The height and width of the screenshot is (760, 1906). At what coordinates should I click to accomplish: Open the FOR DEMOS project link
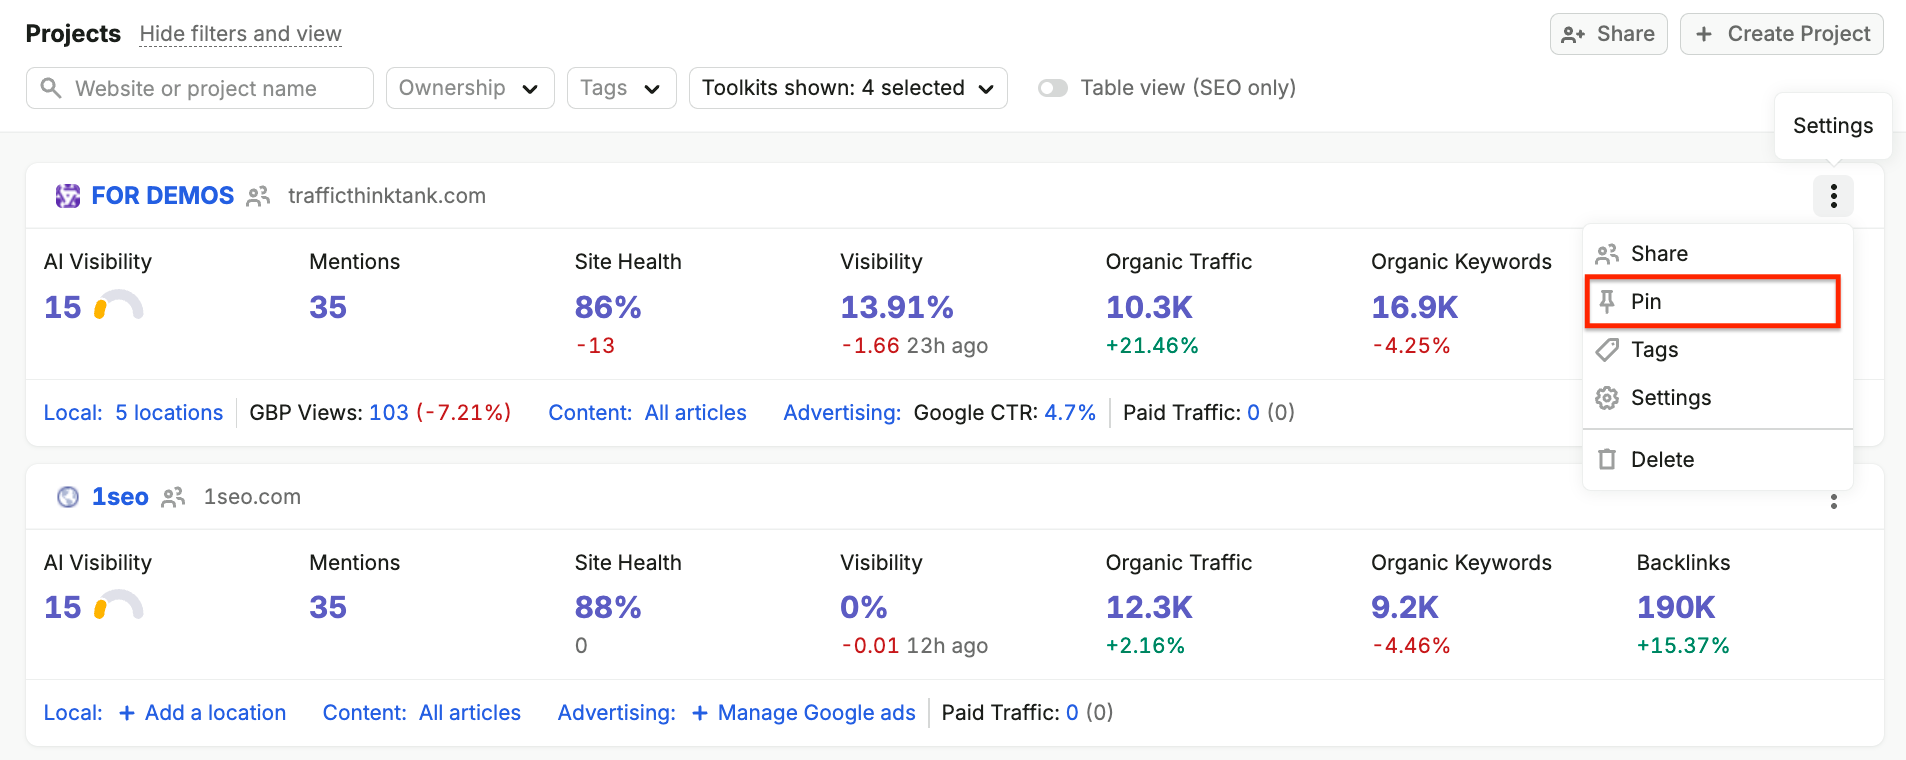[163, 196]
